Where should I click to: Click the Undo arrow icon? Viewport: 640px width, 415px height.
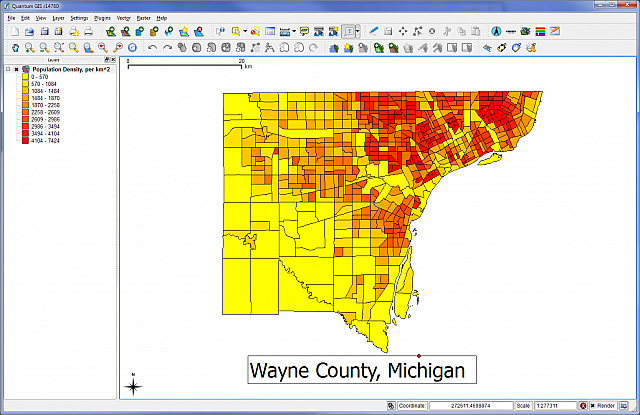[x=152, y=47]
